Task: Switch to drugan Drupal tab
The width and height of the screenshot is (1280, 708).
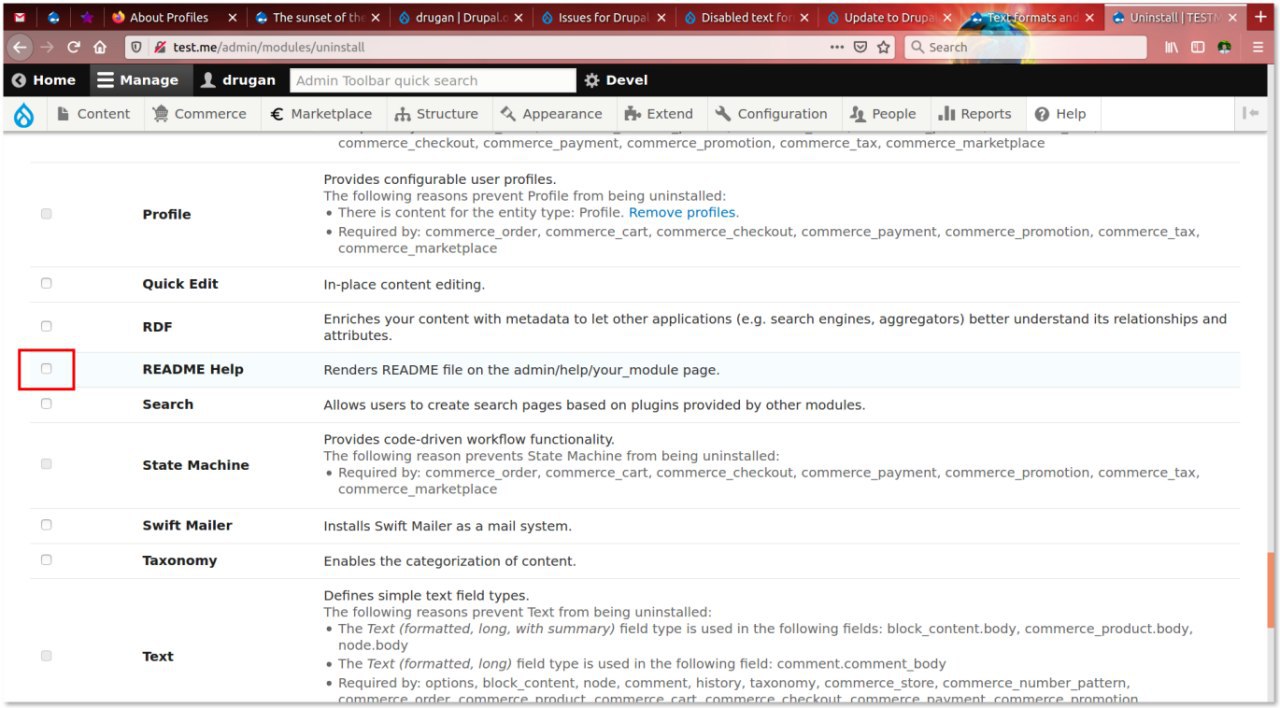Action: pos(461,18)
